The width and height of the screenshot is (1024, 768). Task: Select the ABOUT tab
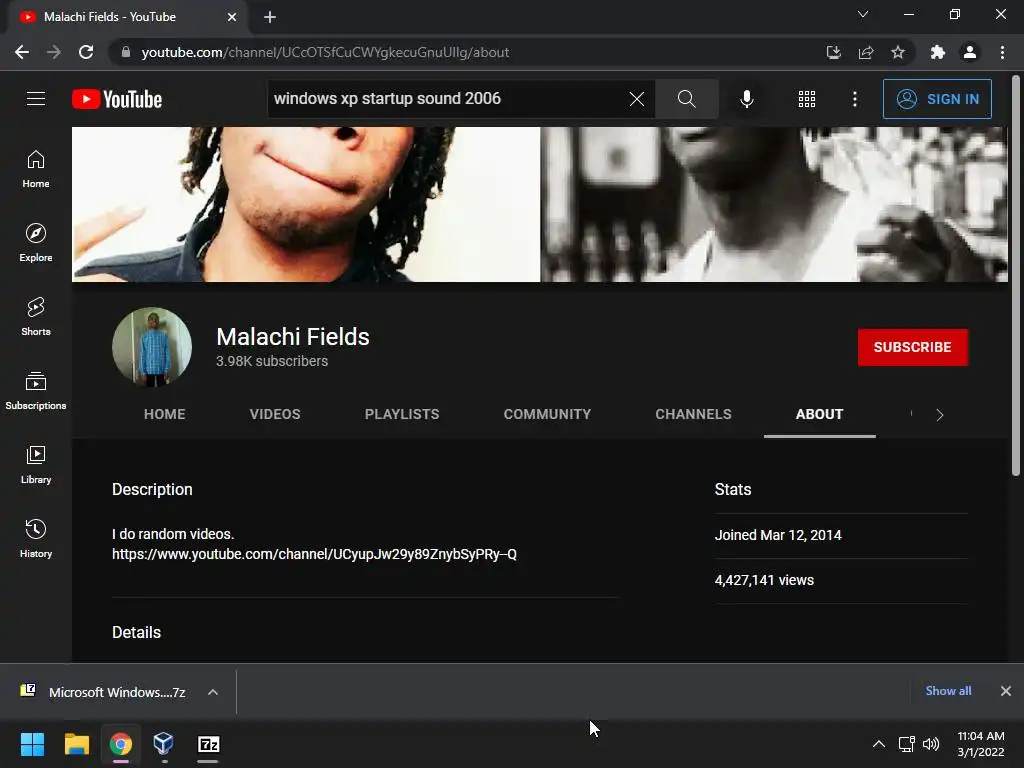[820, 414]
